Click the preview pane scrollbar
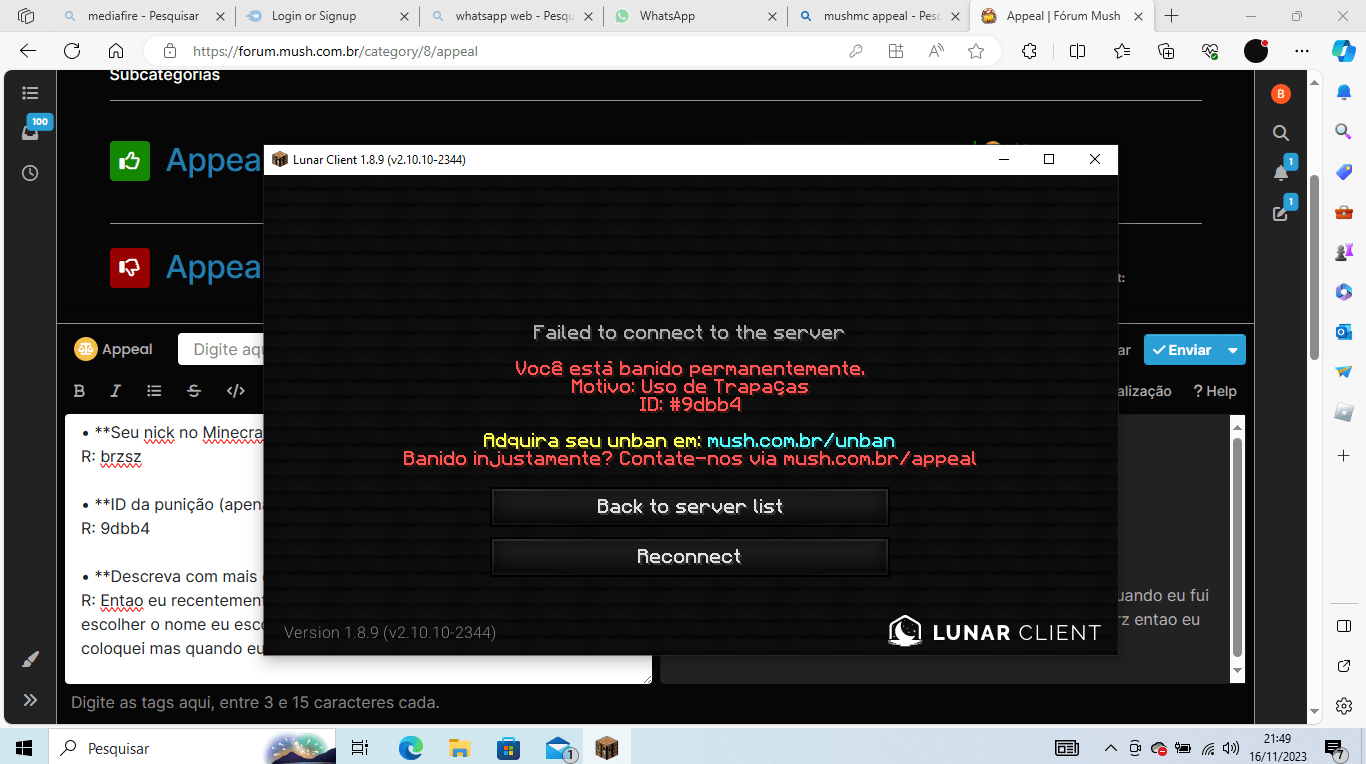 pos(1237,548)
